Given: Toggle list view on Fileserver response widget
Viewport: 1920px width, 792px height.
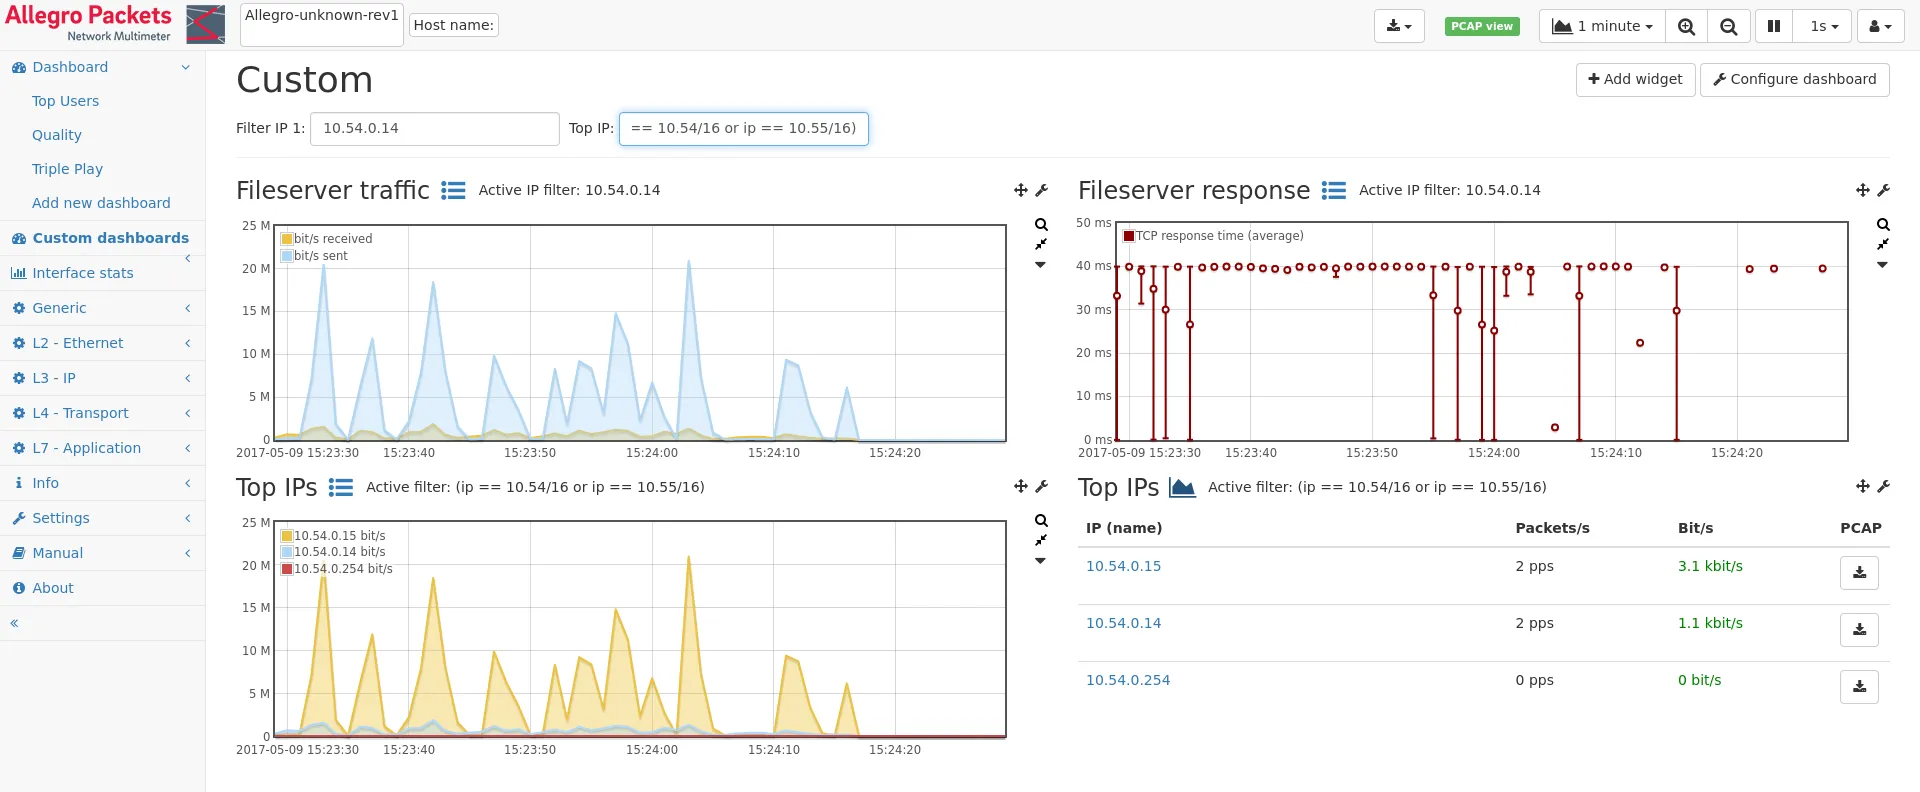Looking at the screenshot, I should (x=1333, y=190).
